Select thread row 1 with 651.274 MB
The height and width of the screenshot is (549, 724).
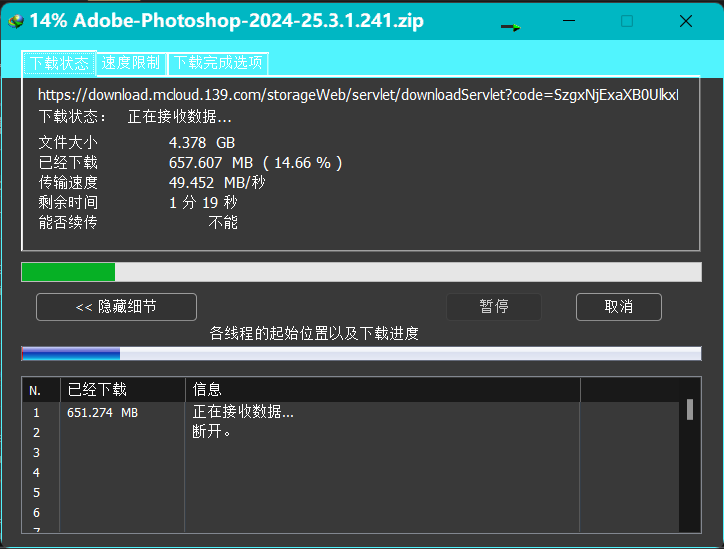point(351,412)
